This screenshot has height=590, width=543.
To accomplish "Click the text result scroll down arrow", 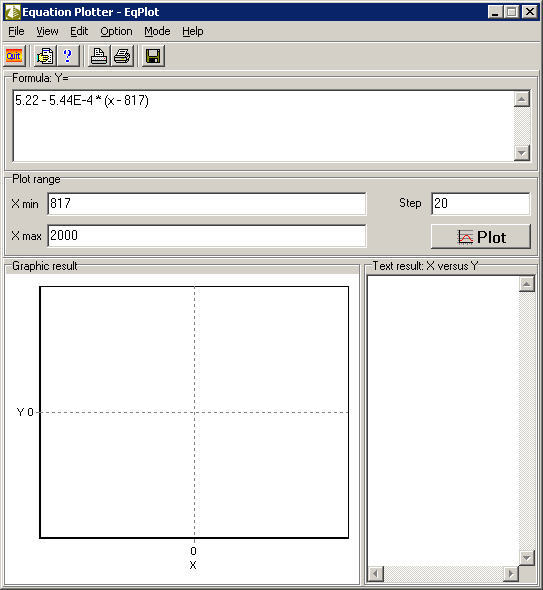I will (x=526, y=557).
